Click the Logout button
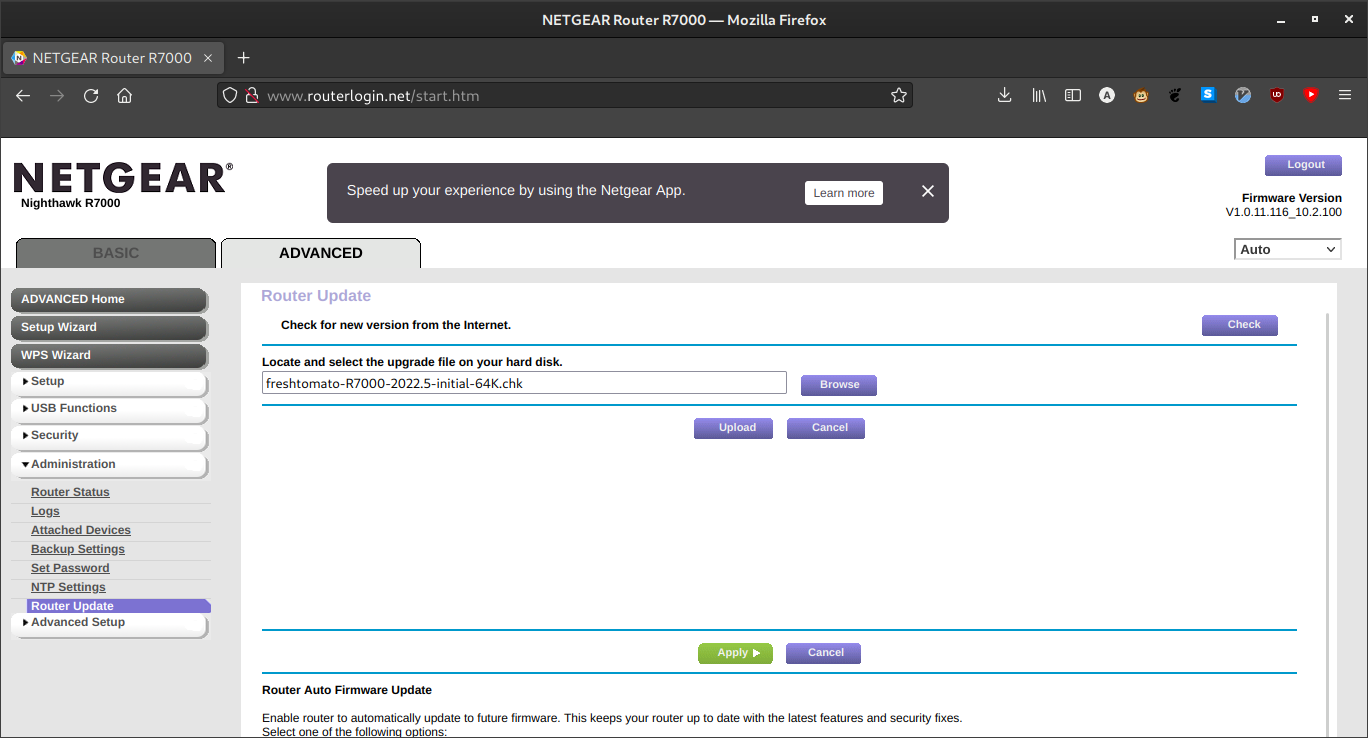Viewport: 1368px width, 738px height. click(1303, 165)
